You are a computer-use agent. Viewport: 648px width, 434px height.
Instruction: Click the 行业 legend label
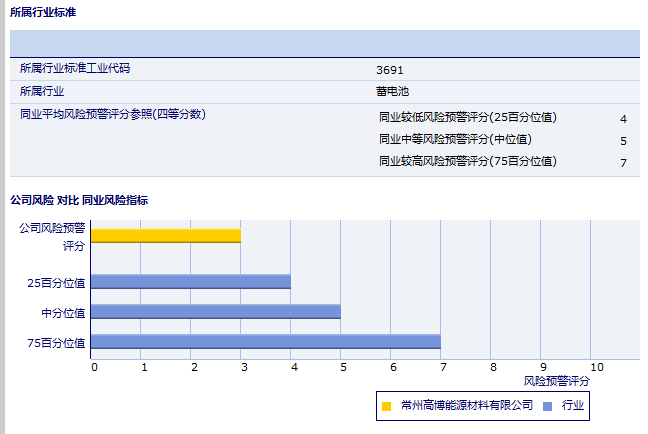click(x=573, y=405)
